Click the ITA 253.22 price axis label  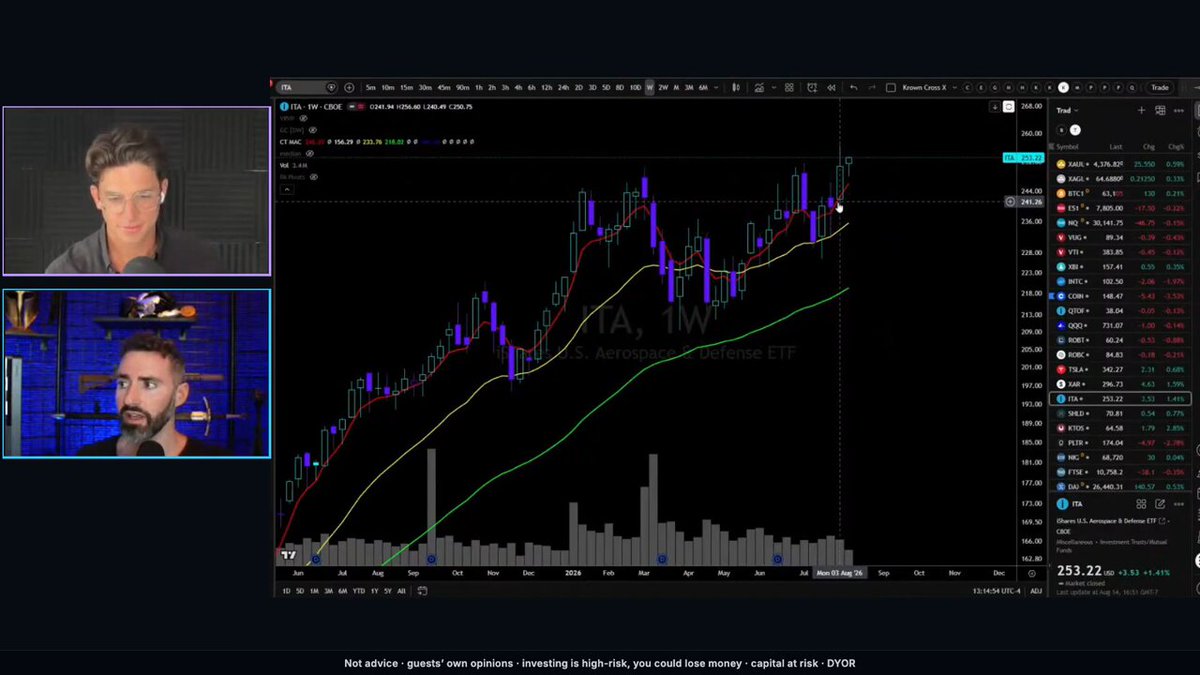pyautogui.click(x=1024, y=158)
